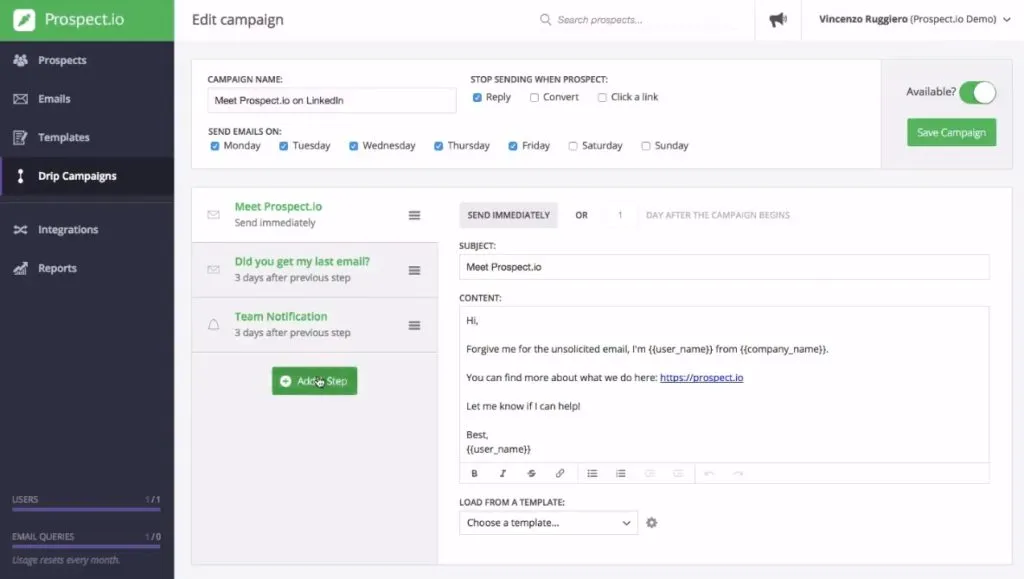Screen dimensions: 1024x579
Task: Apply bold formatting
Action: click(x=474, y=473)
